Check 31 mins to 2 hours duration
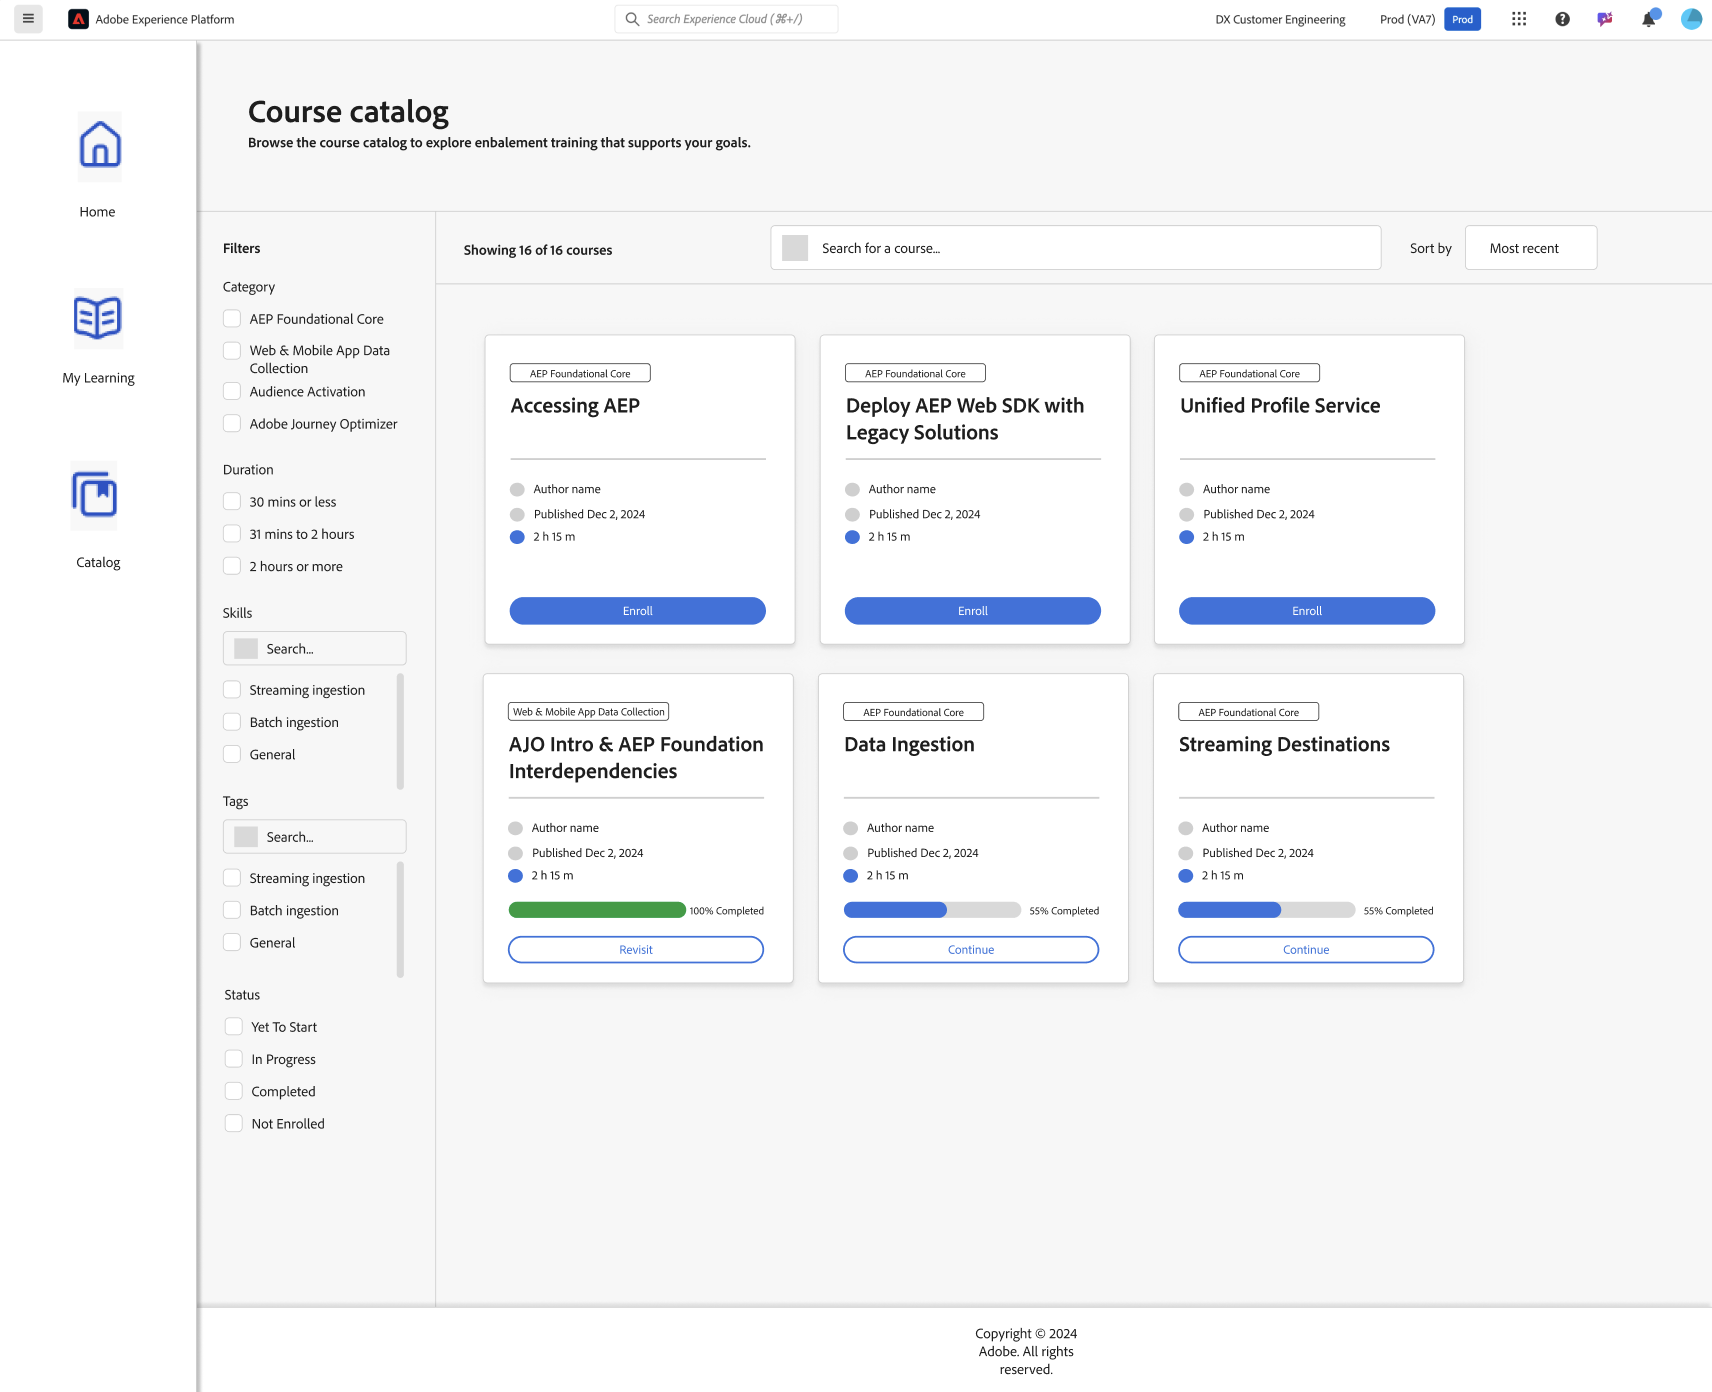This screenshot has height=1392, width=1712. click(x=232, y=533)
